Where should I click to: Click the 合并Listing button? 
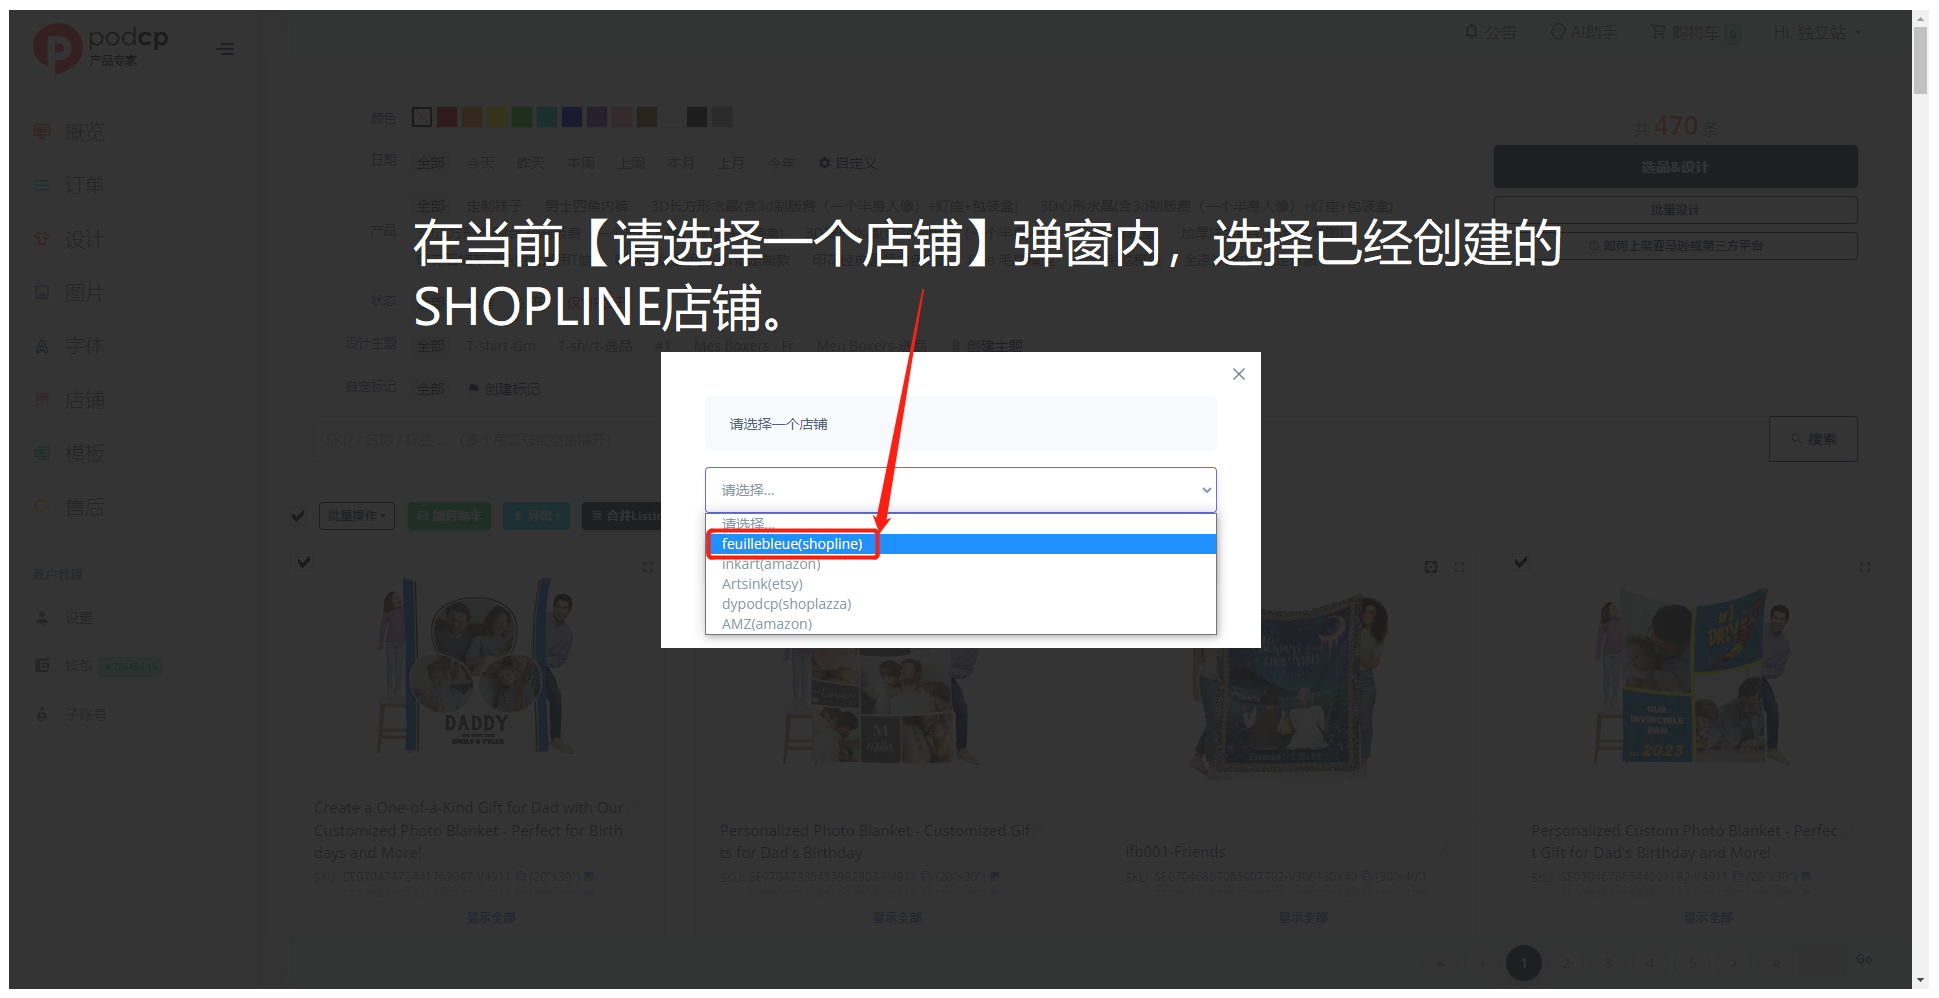pyautogui.click(x=622, y=516)
